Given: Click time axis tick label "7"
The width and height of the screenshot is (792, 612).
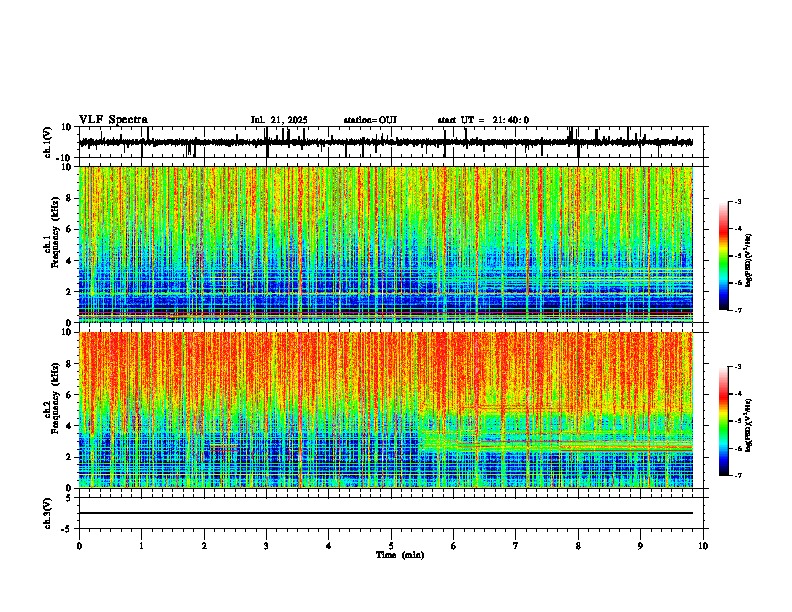Looking at the screenshot, I should [x=516, y=546].
